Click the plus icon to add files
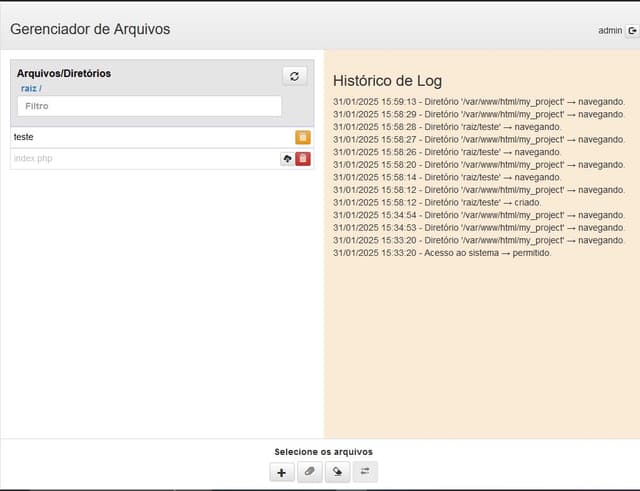The image size is (640, 491). coord(282,472)
